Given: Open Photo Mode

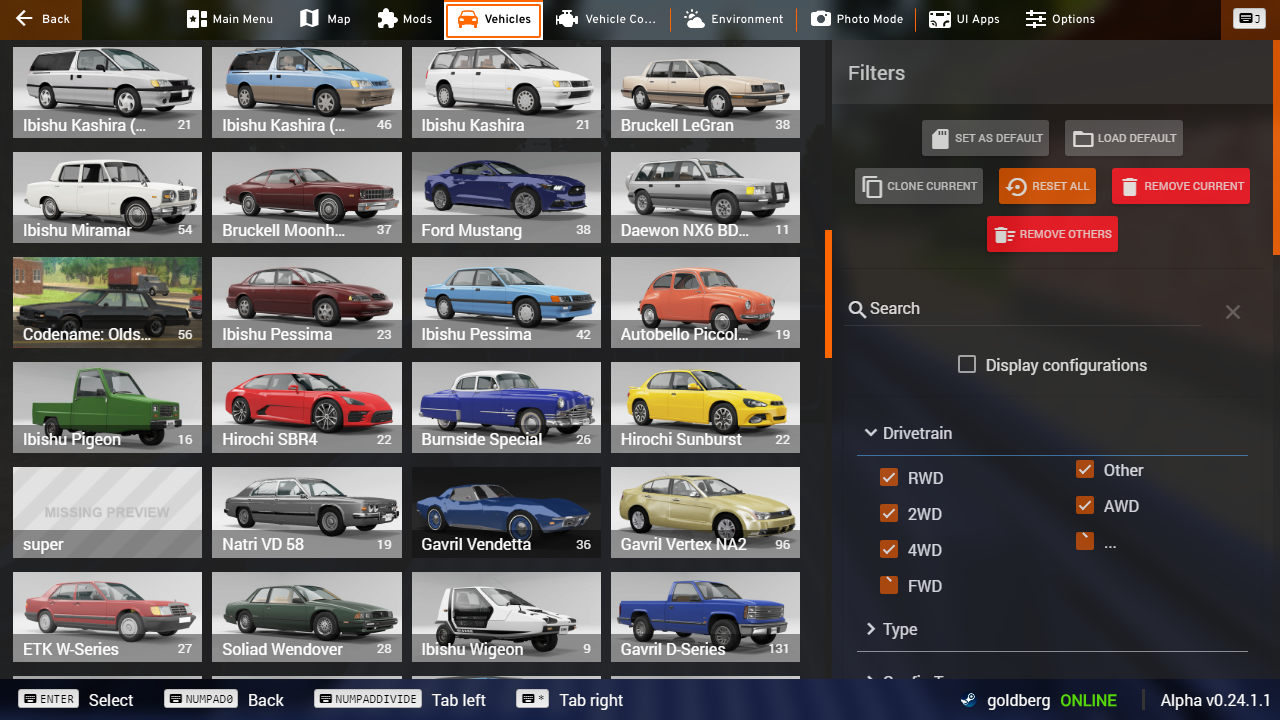Looking at the screenshot, I should pyautogui.click(x=857, y=19).
